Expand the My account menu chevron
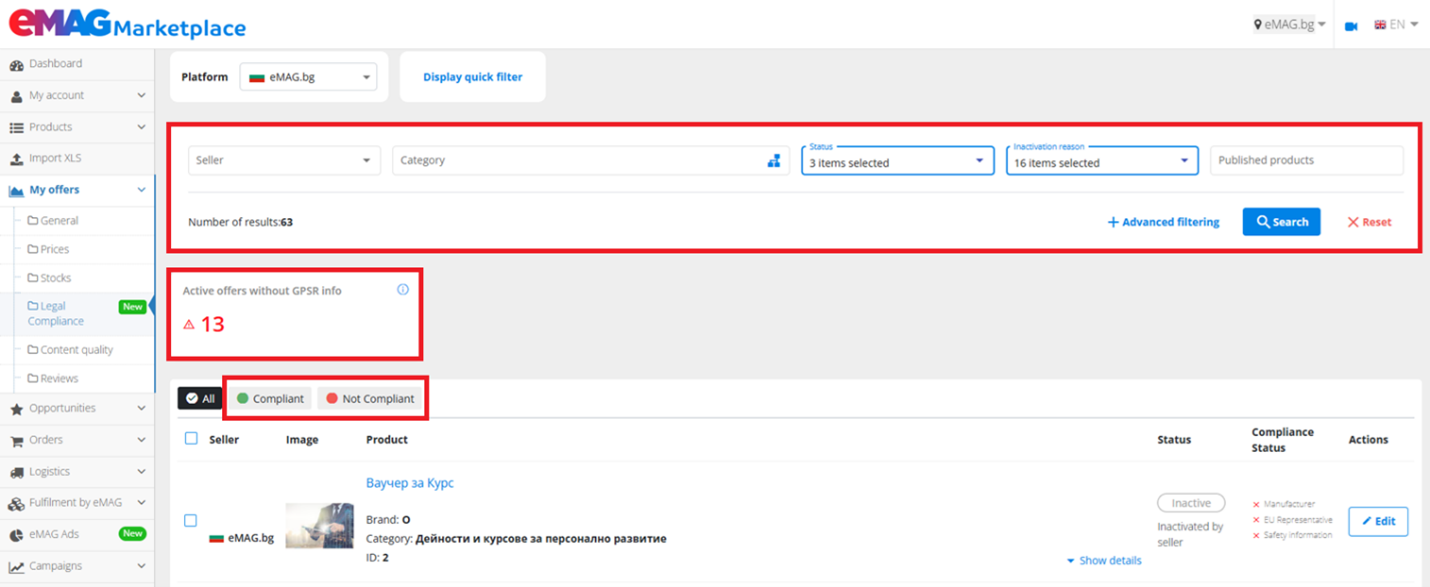This screenshot has height=587, width=1430. (x=141, y=96)
